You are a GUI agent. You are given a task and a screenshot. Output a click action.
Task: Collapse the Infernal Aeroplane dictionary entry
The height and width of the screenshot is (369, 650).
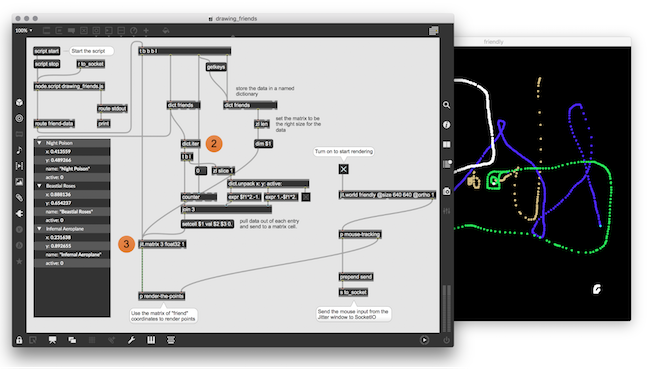[40, 229]
